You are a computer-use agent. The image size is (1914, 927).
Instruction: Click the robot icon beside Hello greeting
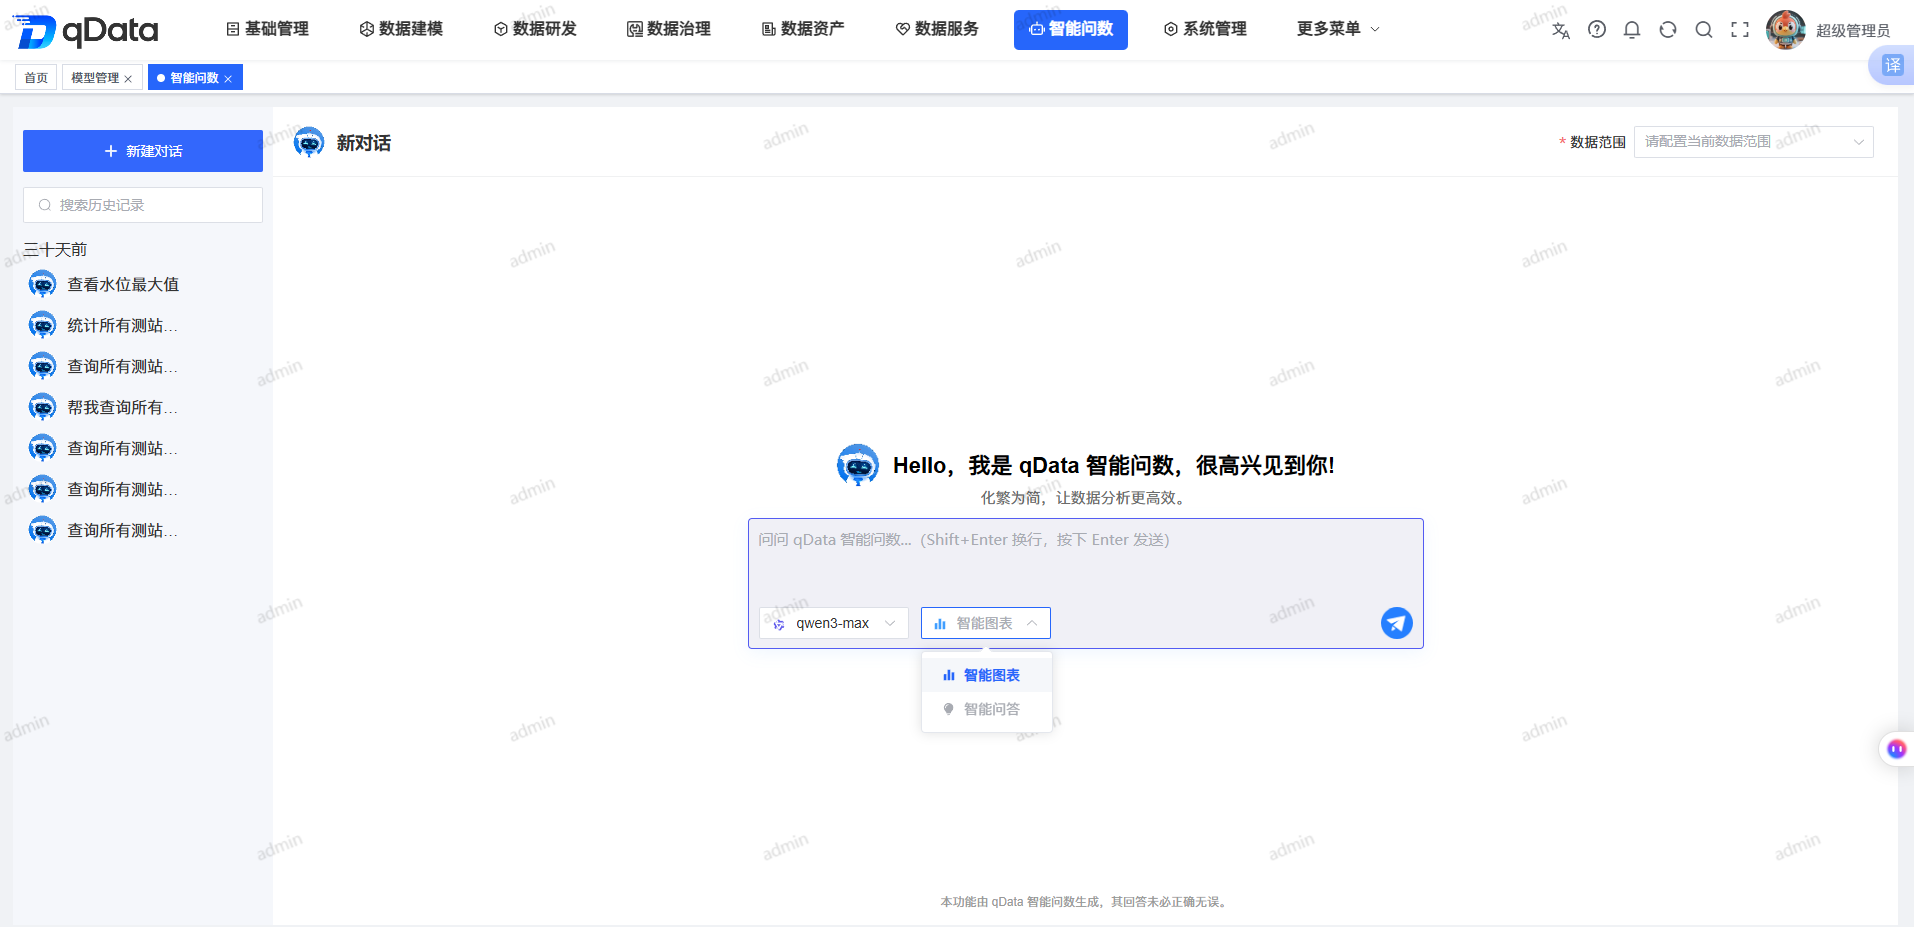click(x=858, y=465)
